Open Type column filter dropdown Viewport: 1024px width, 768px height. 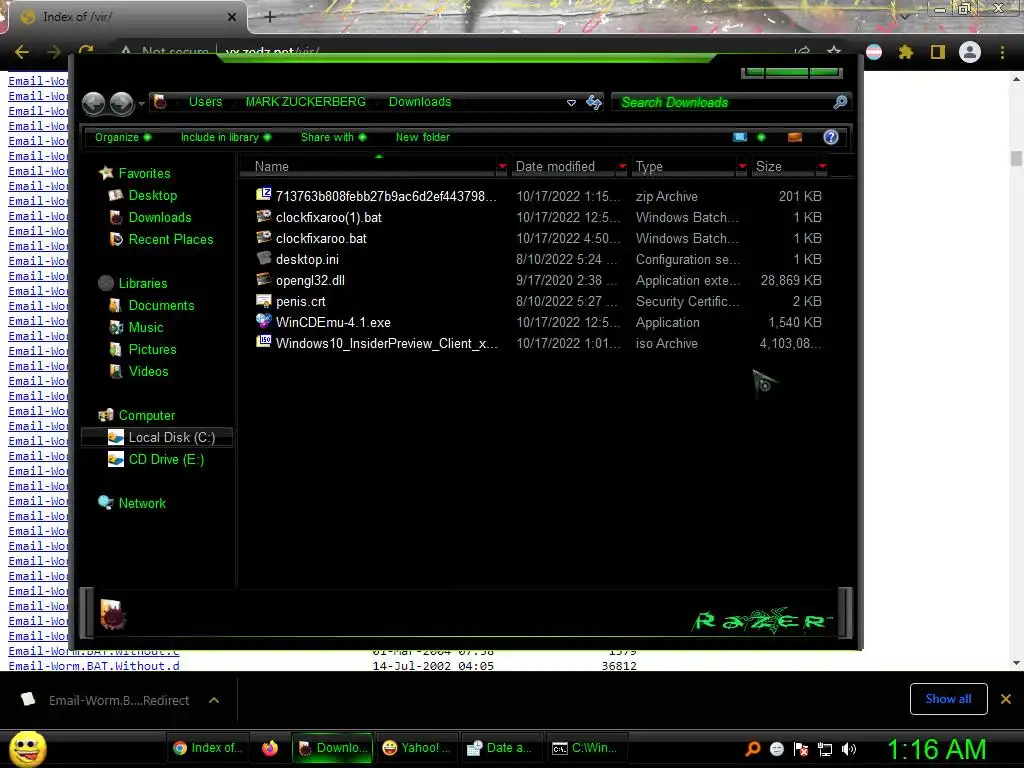[x=742, y=167]
